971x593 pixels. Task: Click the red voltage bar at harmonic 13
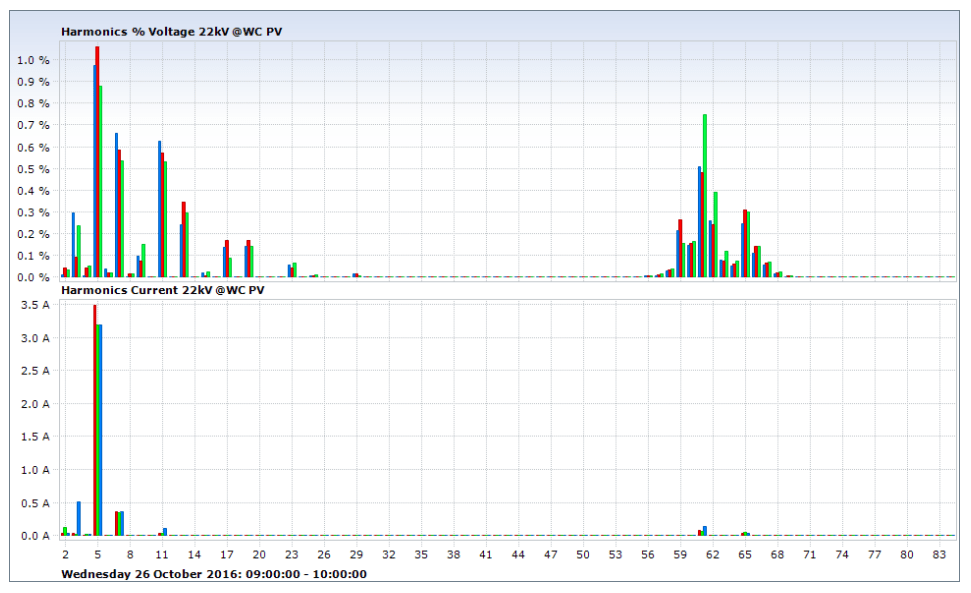(184, 240)
